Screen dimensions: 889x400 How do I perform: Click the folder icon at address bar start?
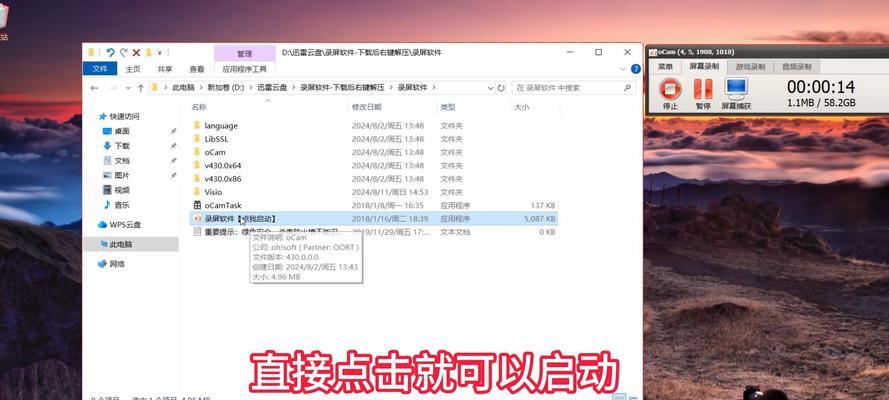click(154, 88)
